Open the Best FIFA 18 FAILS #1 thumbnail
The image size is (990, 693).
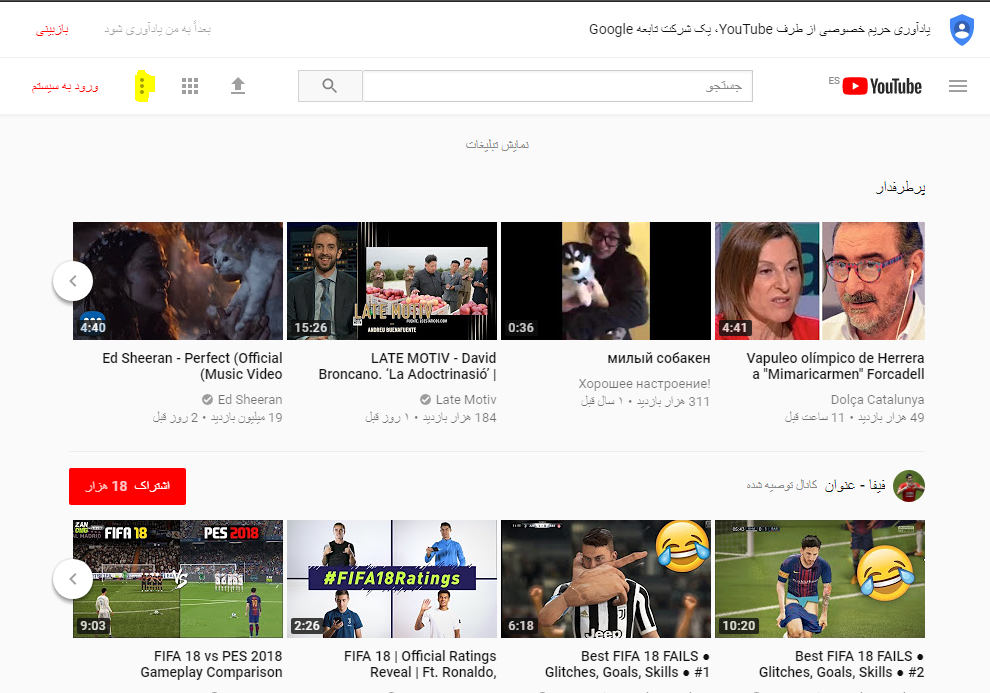click(606, 579)
